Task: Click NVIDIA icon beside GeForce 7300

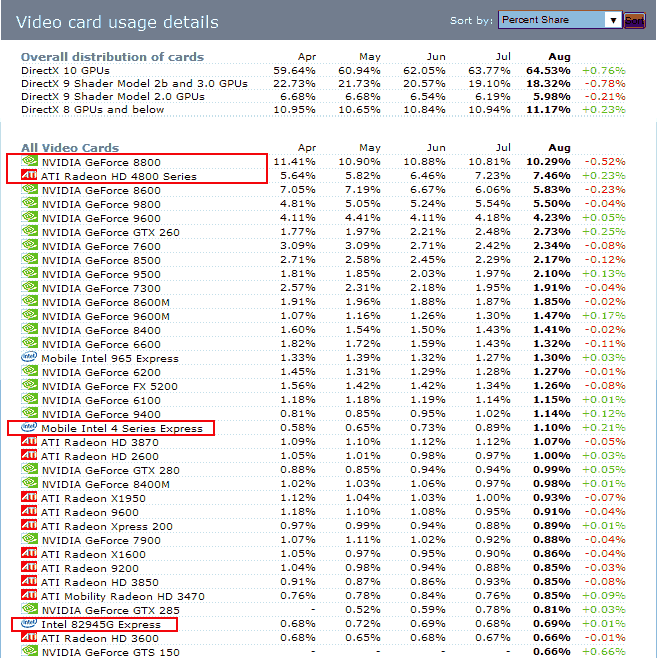Action: (x=29, y=287)
